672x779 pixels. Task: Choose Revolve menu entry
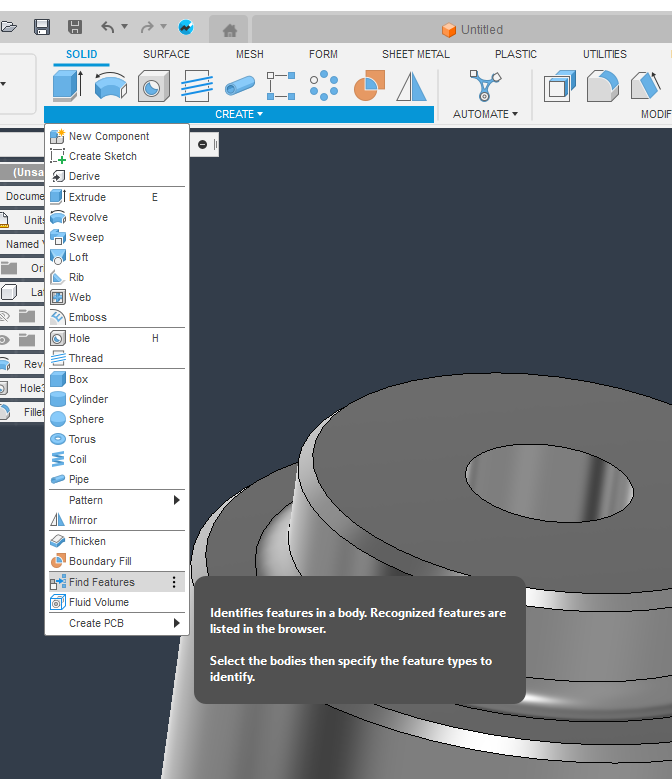coord(117,217)
